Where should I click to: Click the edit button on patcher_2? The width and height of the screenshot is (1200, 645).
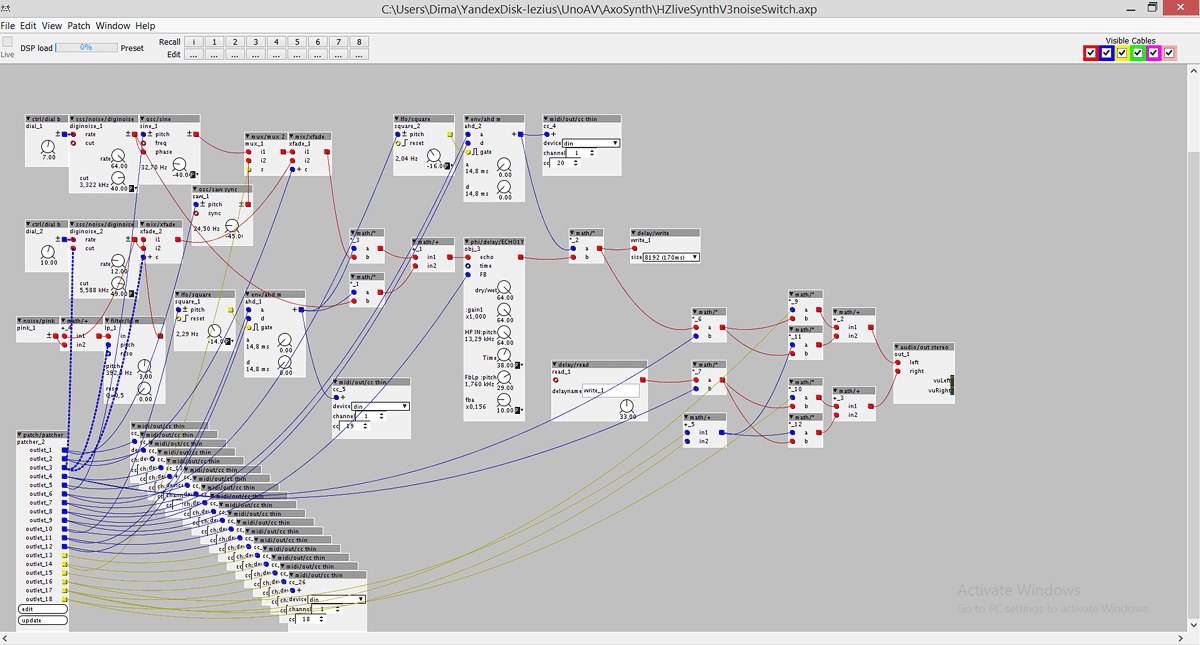click(x=43, y=609)
